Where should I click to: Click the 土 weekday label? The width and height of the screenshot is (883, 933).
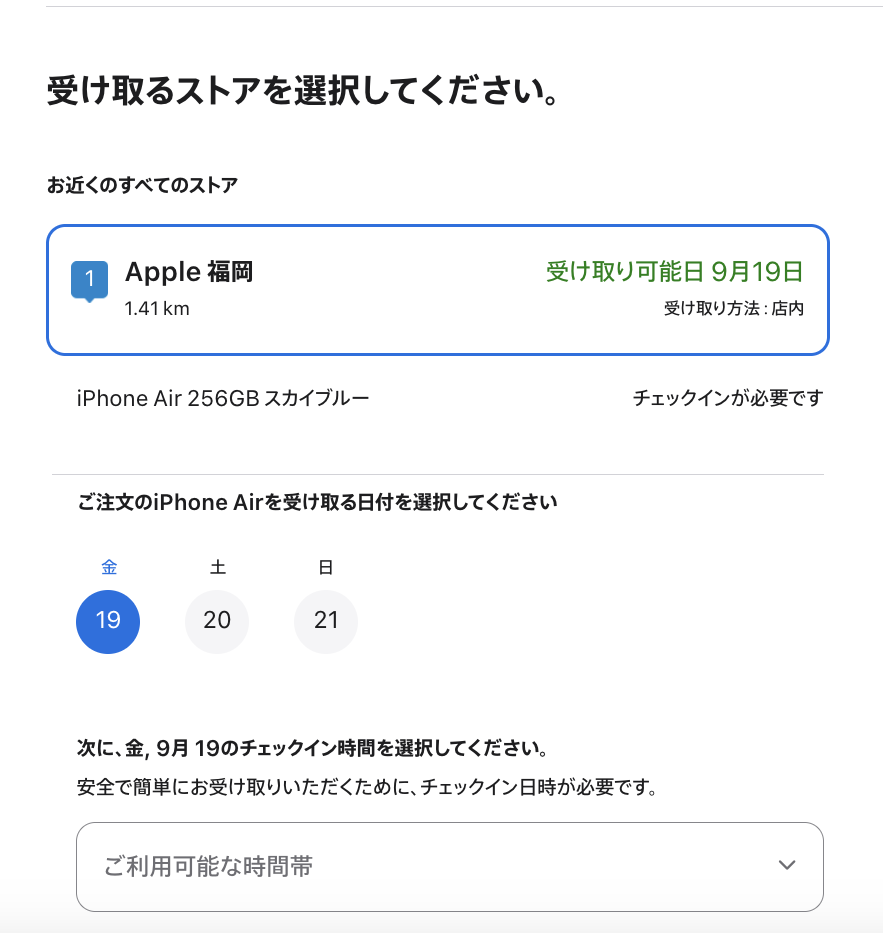tap(218, 567)
